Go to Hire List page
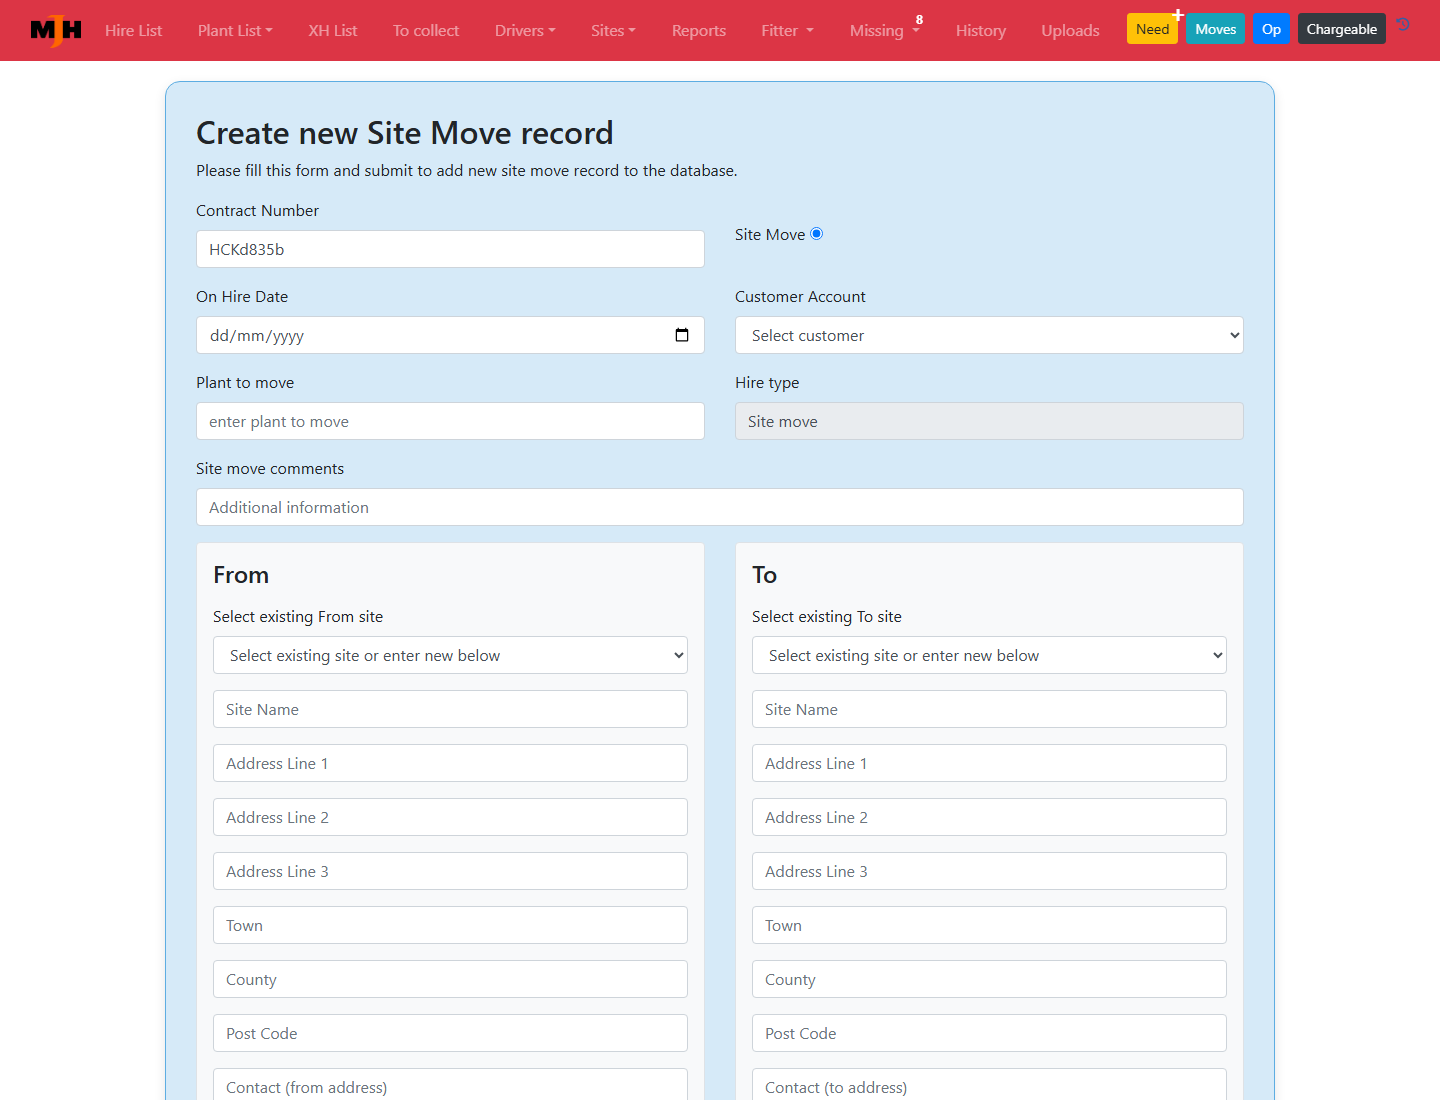Viewport: 1440px width, 1100px height. (x=133, y=30)
